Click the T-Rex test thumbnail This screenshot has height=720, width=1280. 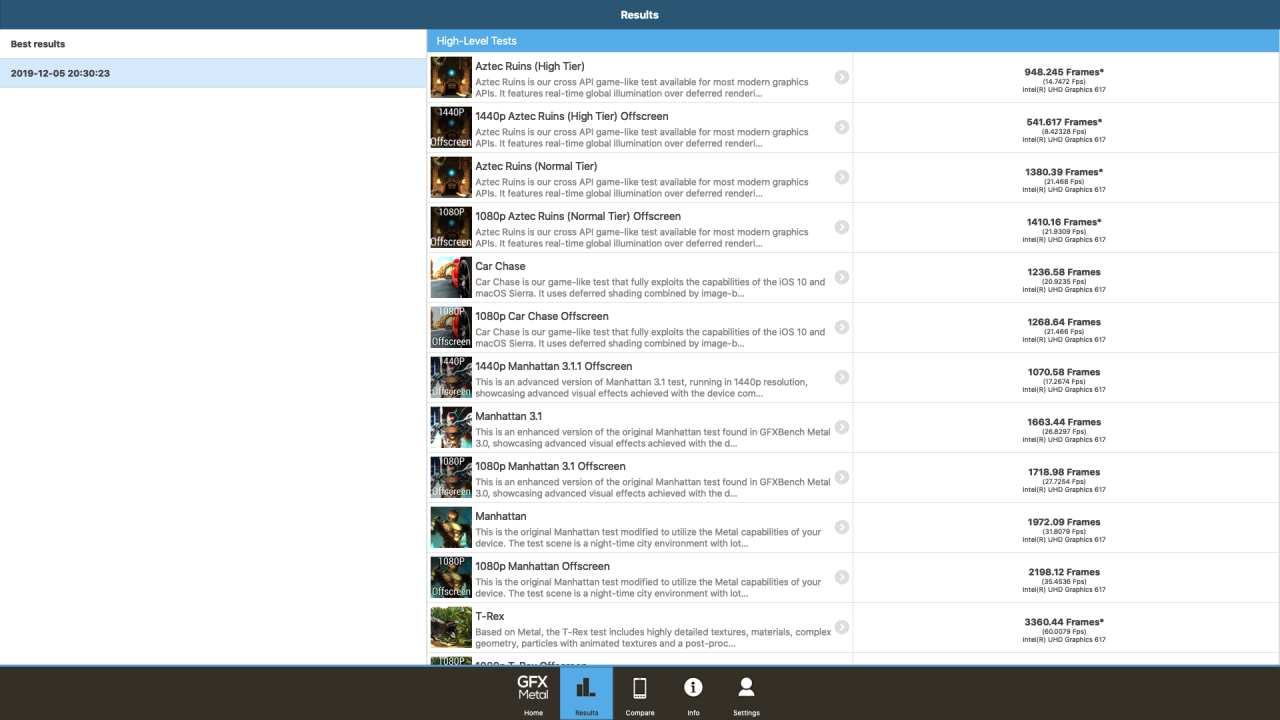pos(451,627)
